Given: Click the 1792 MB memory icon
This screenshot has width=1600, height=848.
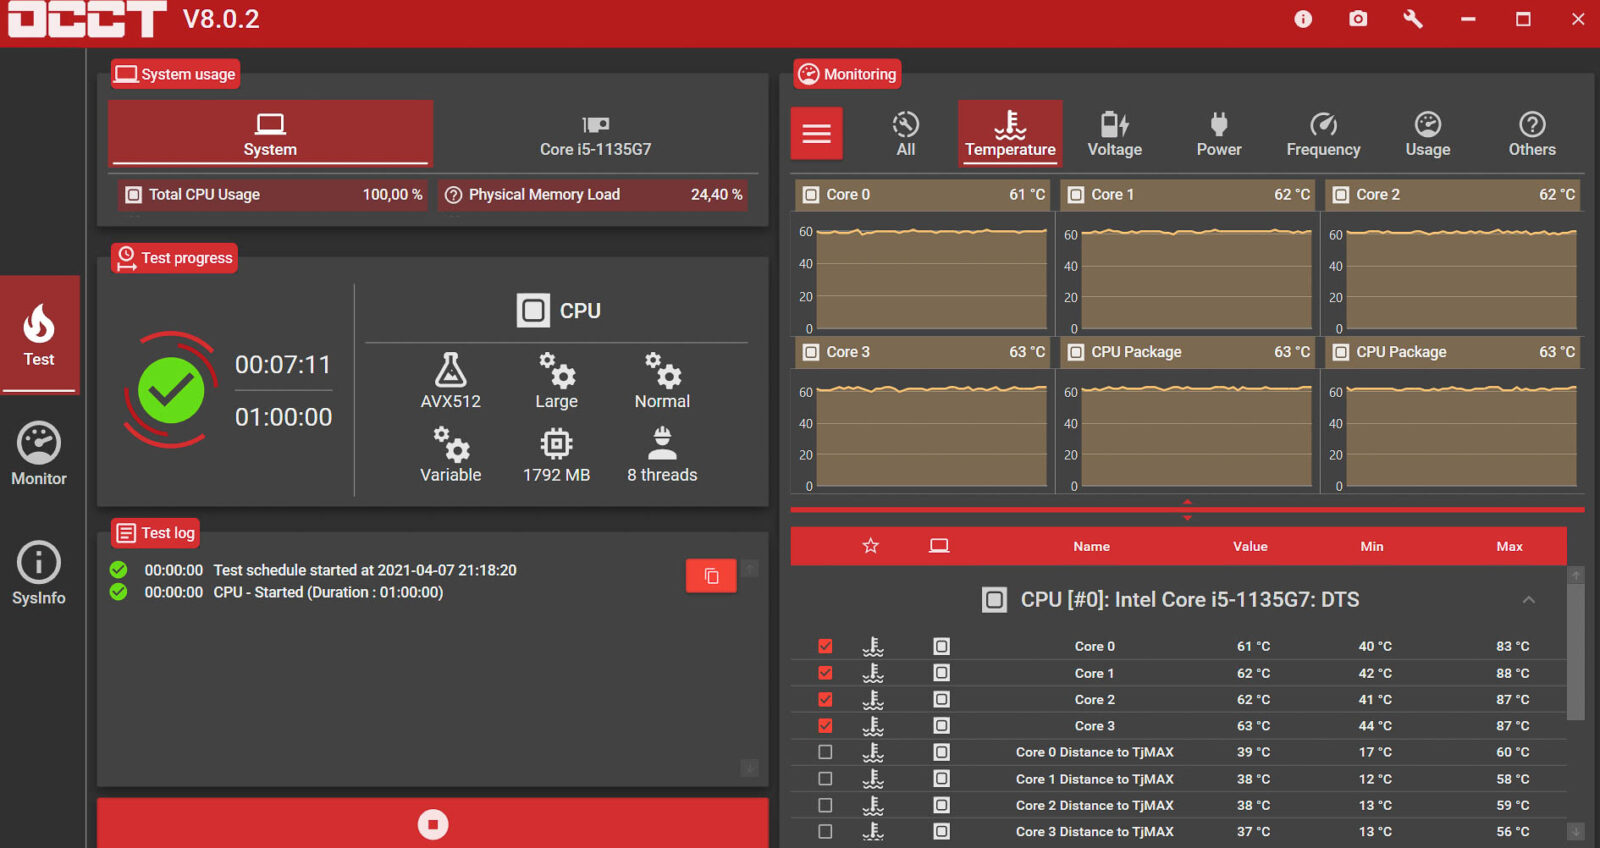Looking at the screenshot, I should click(557, 443).
